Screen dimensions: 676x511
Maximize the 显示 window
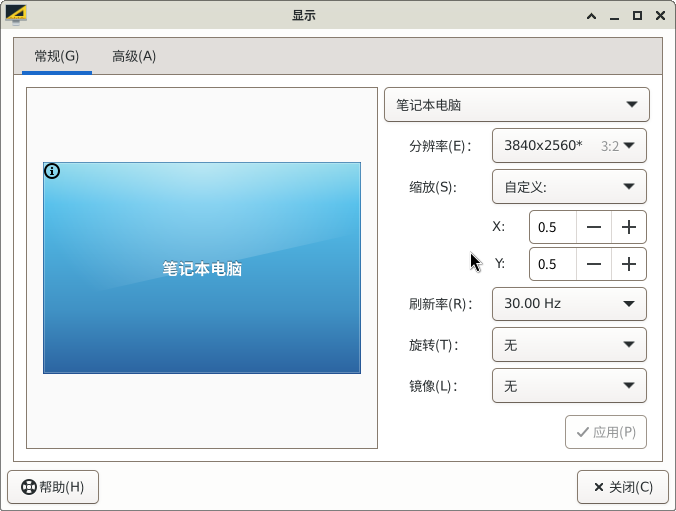[x=637, y=15]
